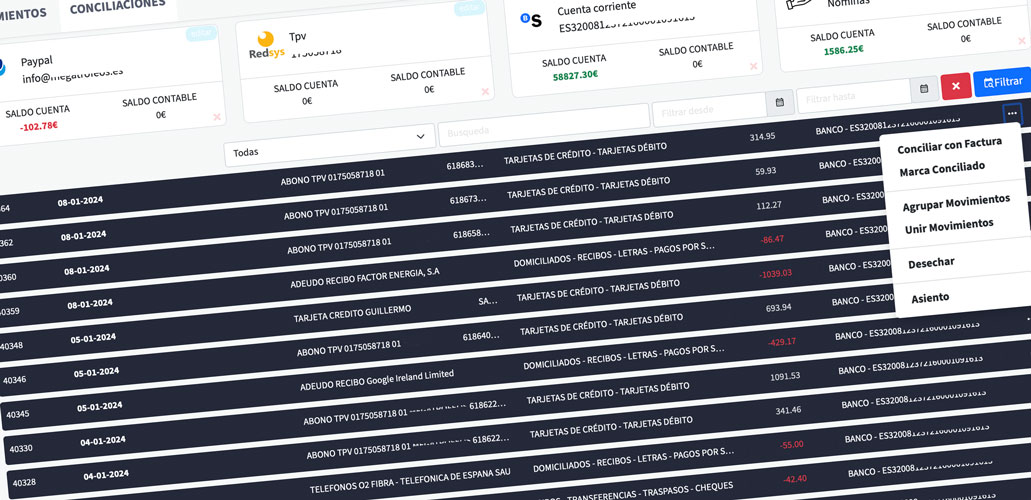Click the three-dots row actions icon
The image size is (1031, 500).
[1012, 114]
